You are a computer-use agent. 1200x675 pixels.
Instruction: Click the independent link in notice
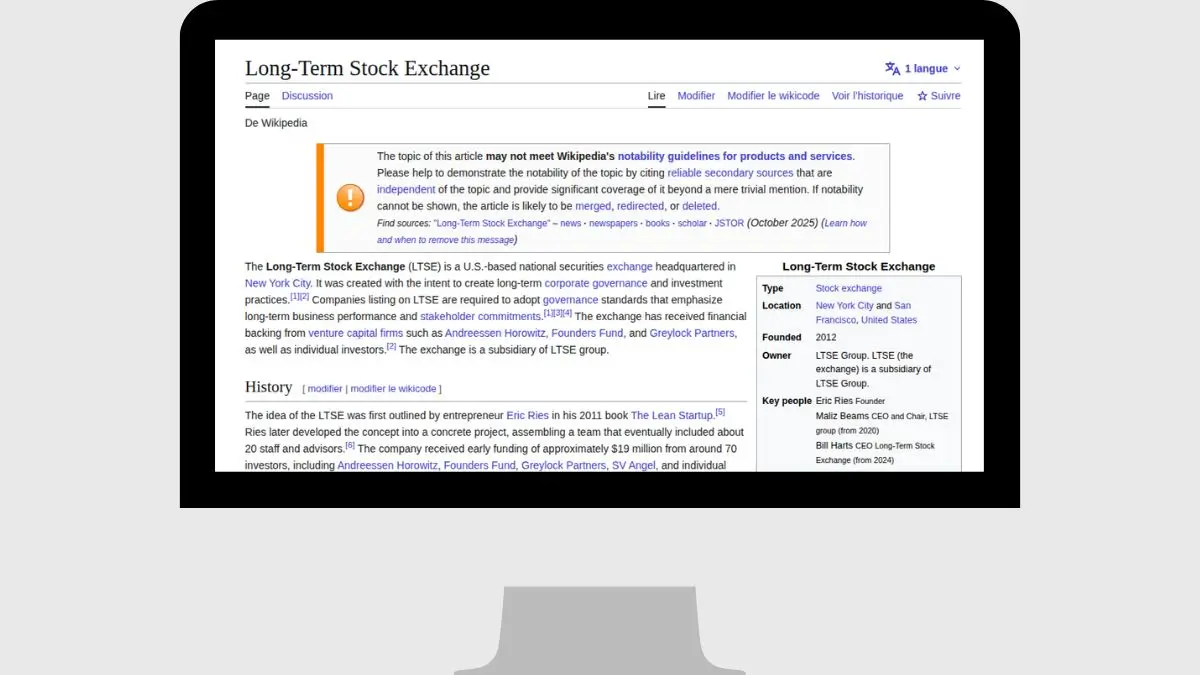[x=406, y=189]
